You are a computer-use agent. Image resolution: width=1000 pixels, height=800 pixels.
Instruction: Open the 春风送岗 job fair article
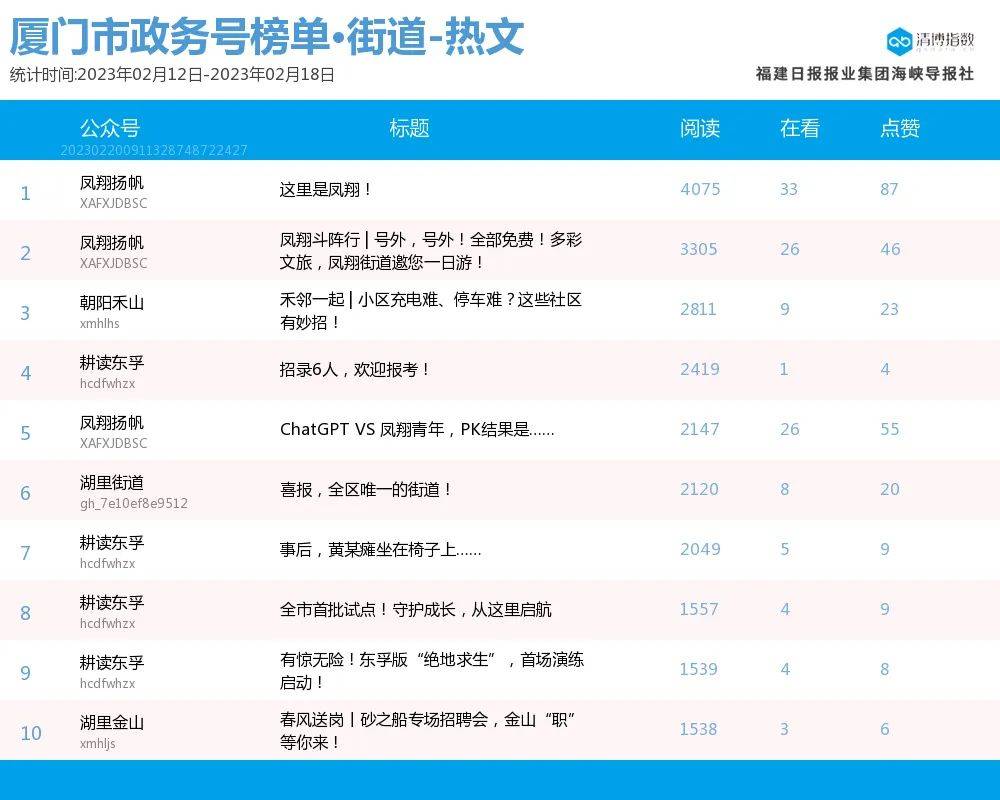(x=431, y=731)
